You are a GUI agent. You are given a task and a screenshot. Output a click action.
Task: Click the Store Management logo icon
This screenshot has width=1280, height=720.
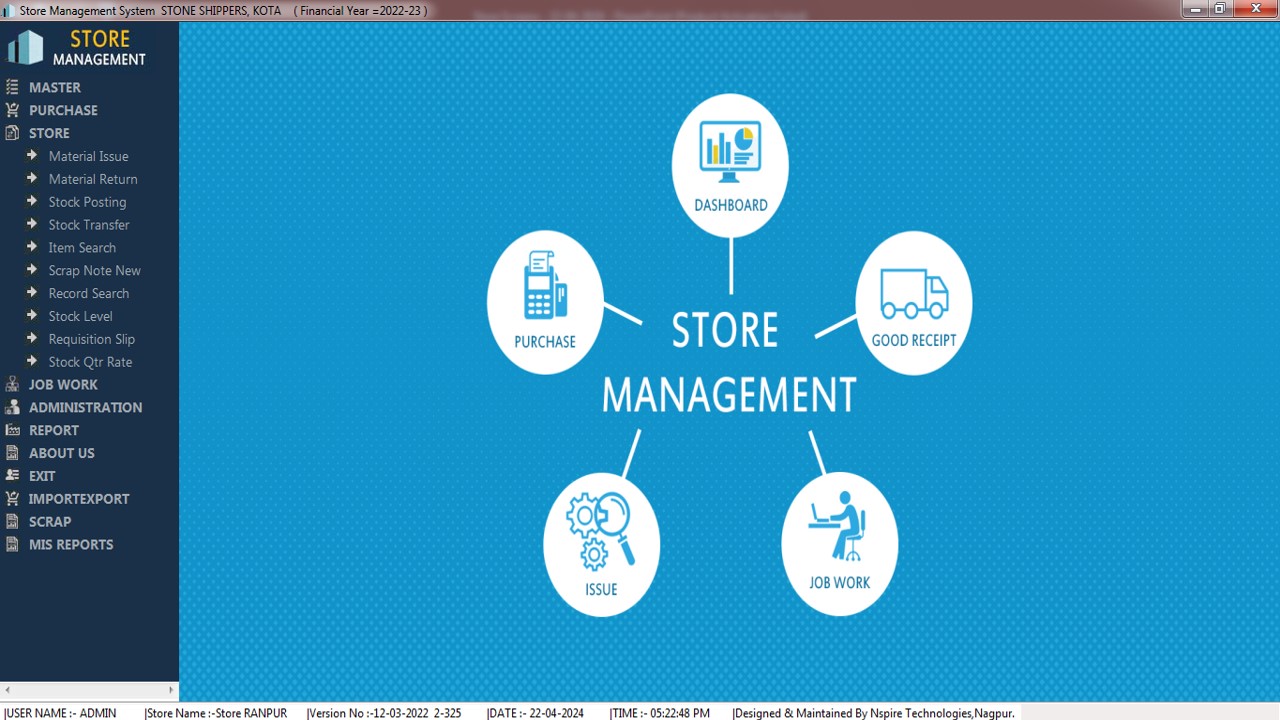26,47
